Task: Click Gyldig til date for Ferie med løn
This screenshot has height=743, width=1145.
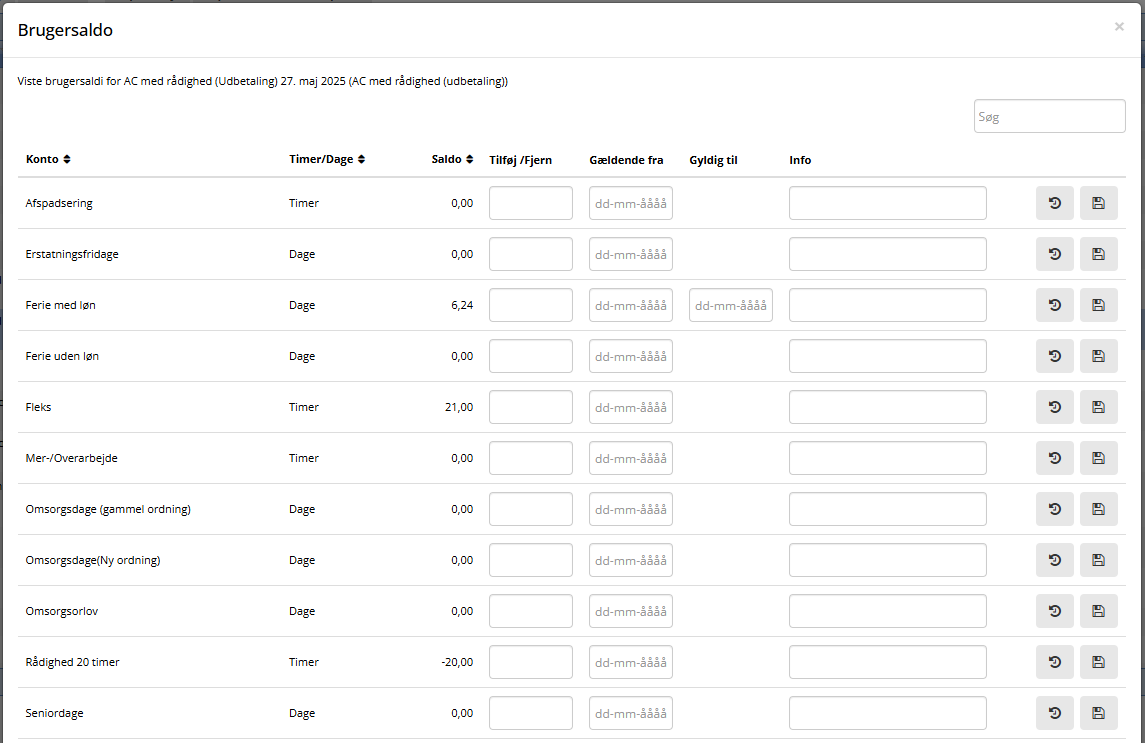Action: (730, 305)
